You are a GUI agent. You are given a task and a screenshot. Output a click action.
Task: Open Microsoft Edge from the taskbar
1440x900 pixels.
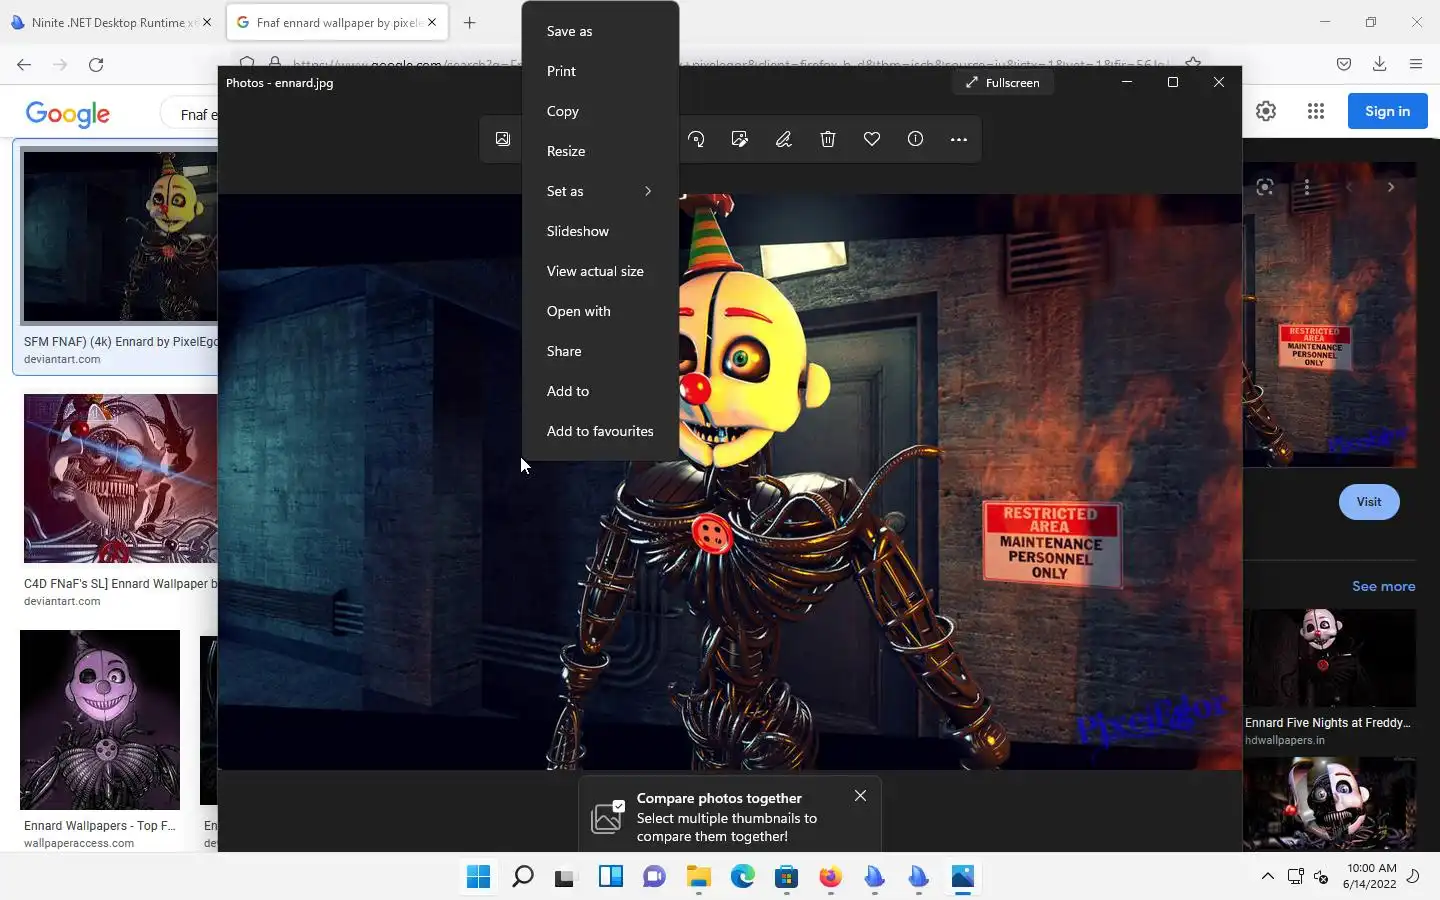[742, 877]
